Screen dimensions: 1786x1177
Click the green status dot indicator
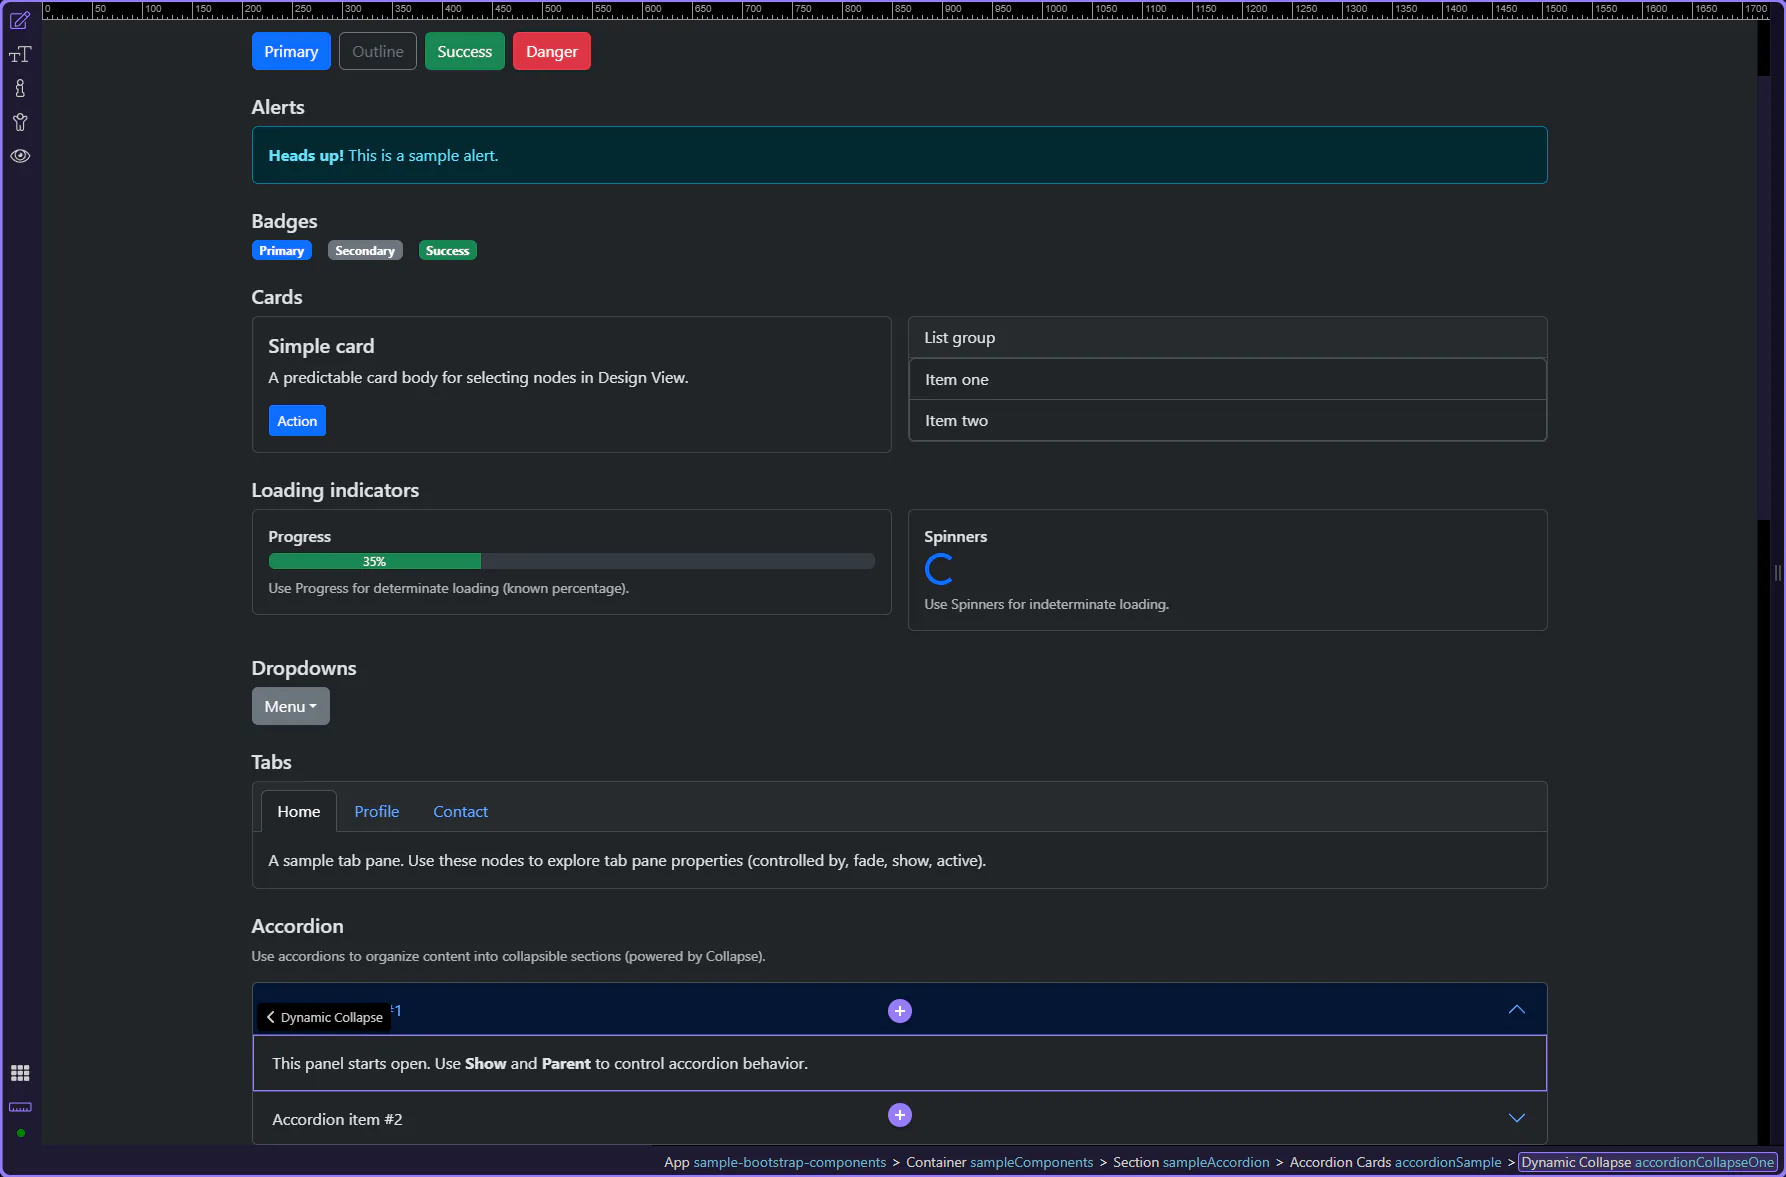(x=20, y=1133)
